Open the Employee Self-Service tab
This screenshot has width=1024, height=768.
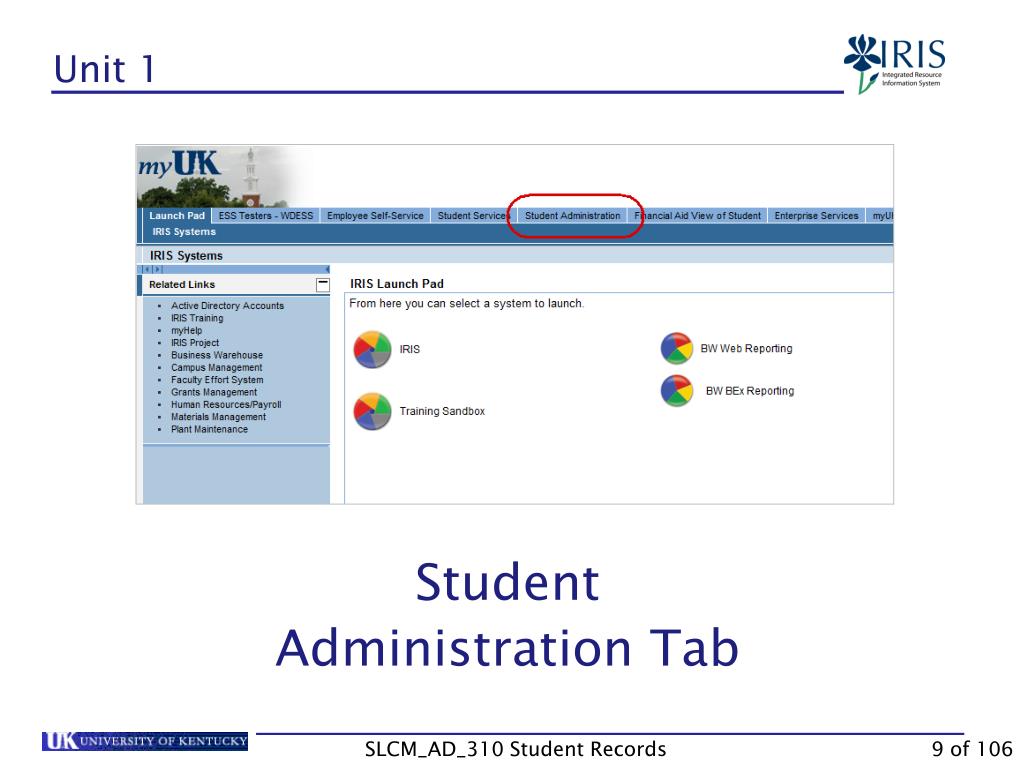click(375, 216)
